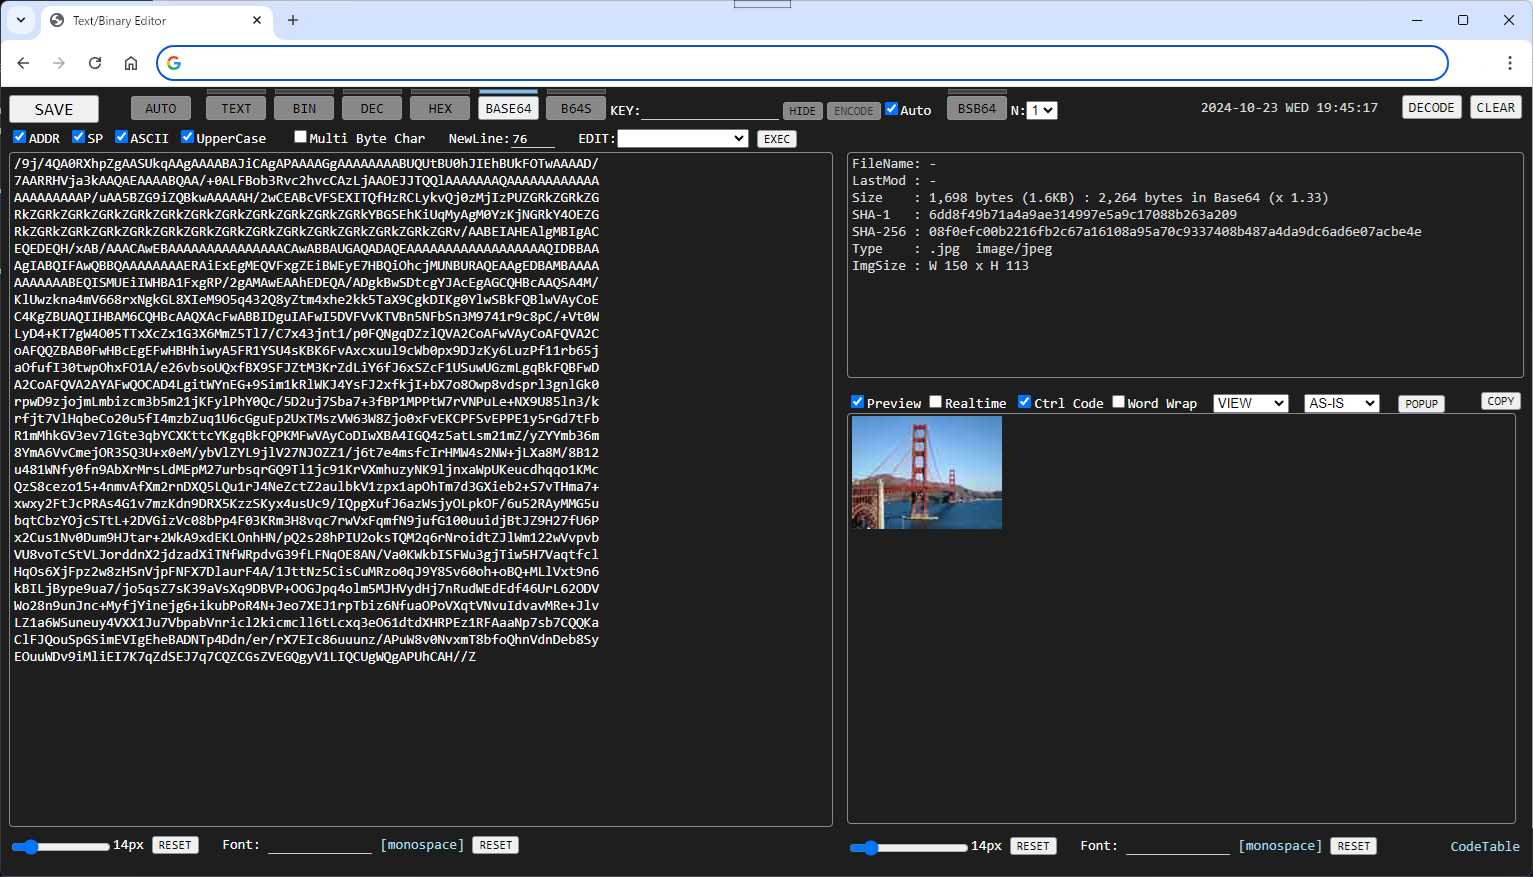Open the AS-IS dropdown
This screenshot has width=1533, height=877.
point(1342,403)
